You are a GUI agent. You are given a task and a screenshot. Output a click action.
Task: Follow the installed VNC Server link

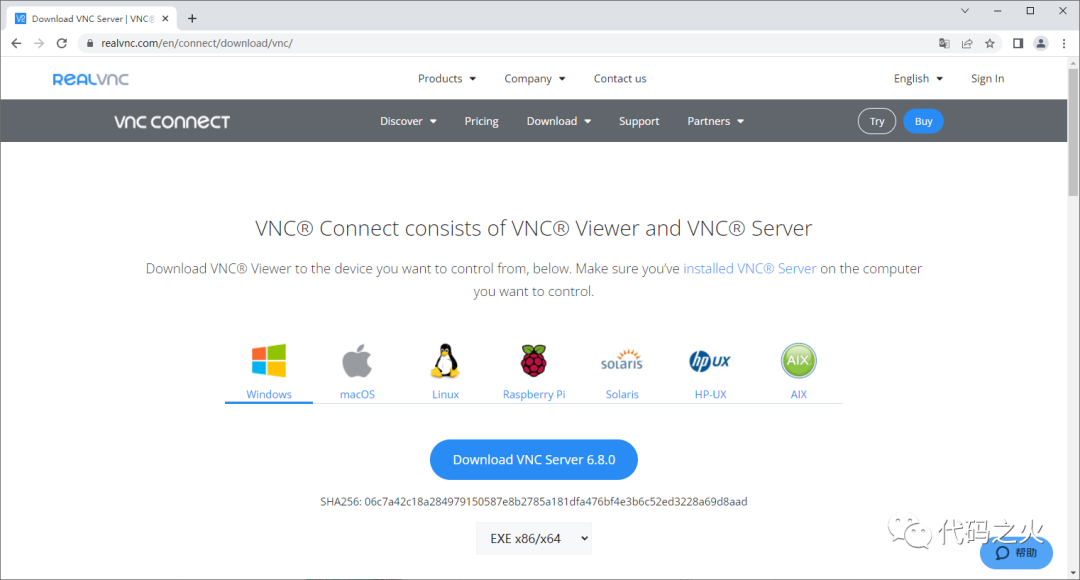(749, 269)
